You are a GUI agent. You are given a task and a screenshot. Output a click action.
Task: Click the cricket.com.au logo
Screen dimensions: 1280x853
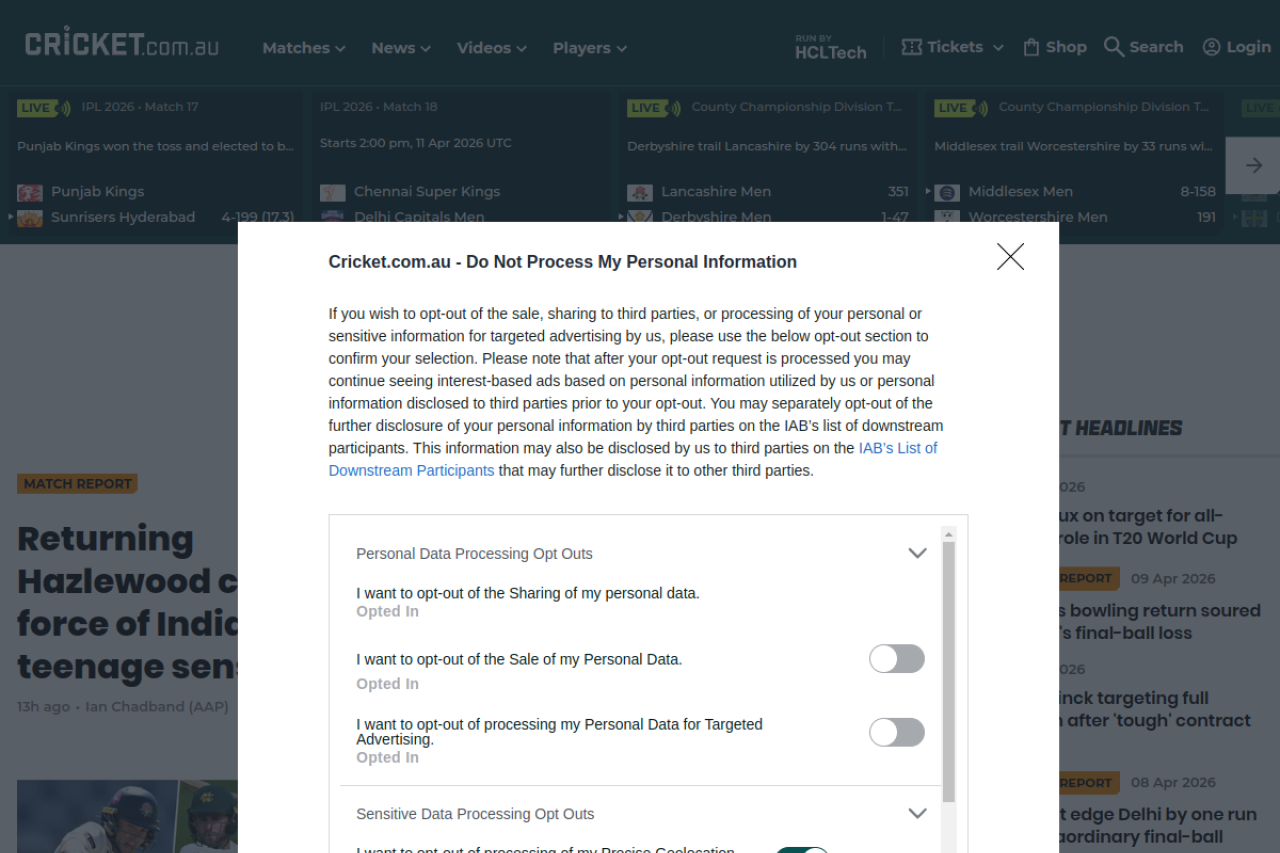click(x=121, y=44)
